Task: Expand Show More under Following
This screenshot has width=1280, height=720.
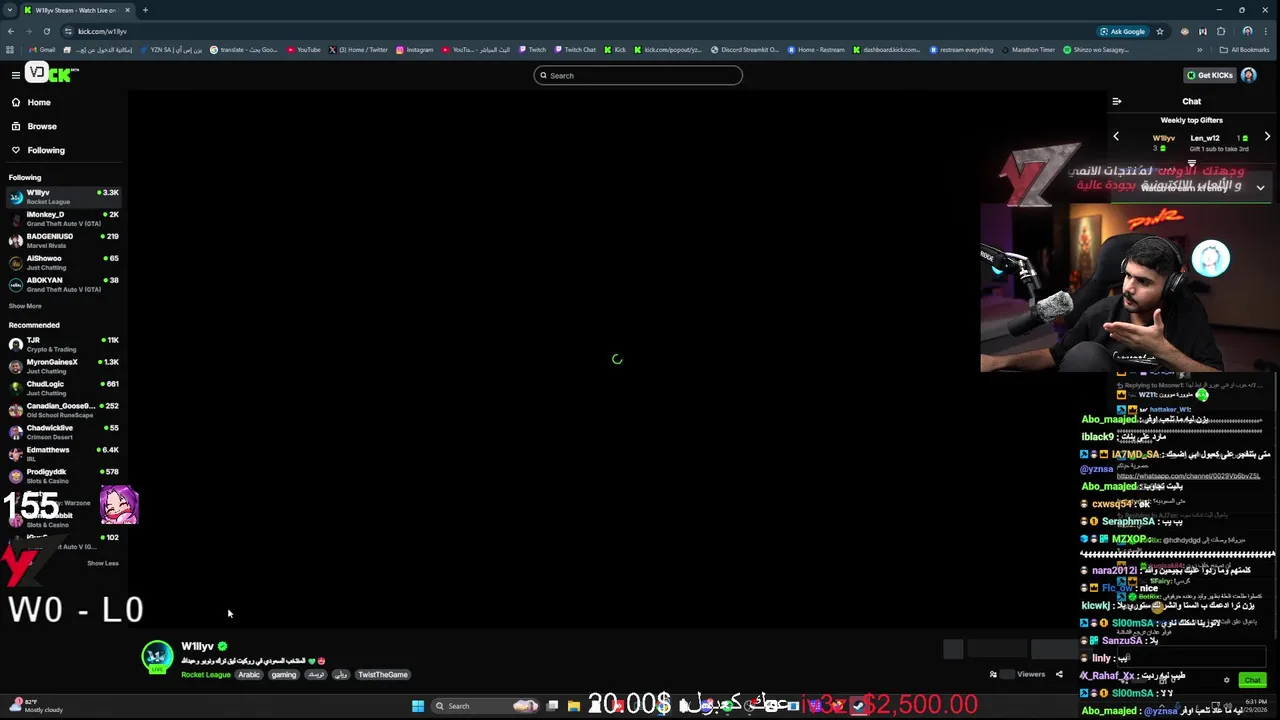Action: (25, 306)
